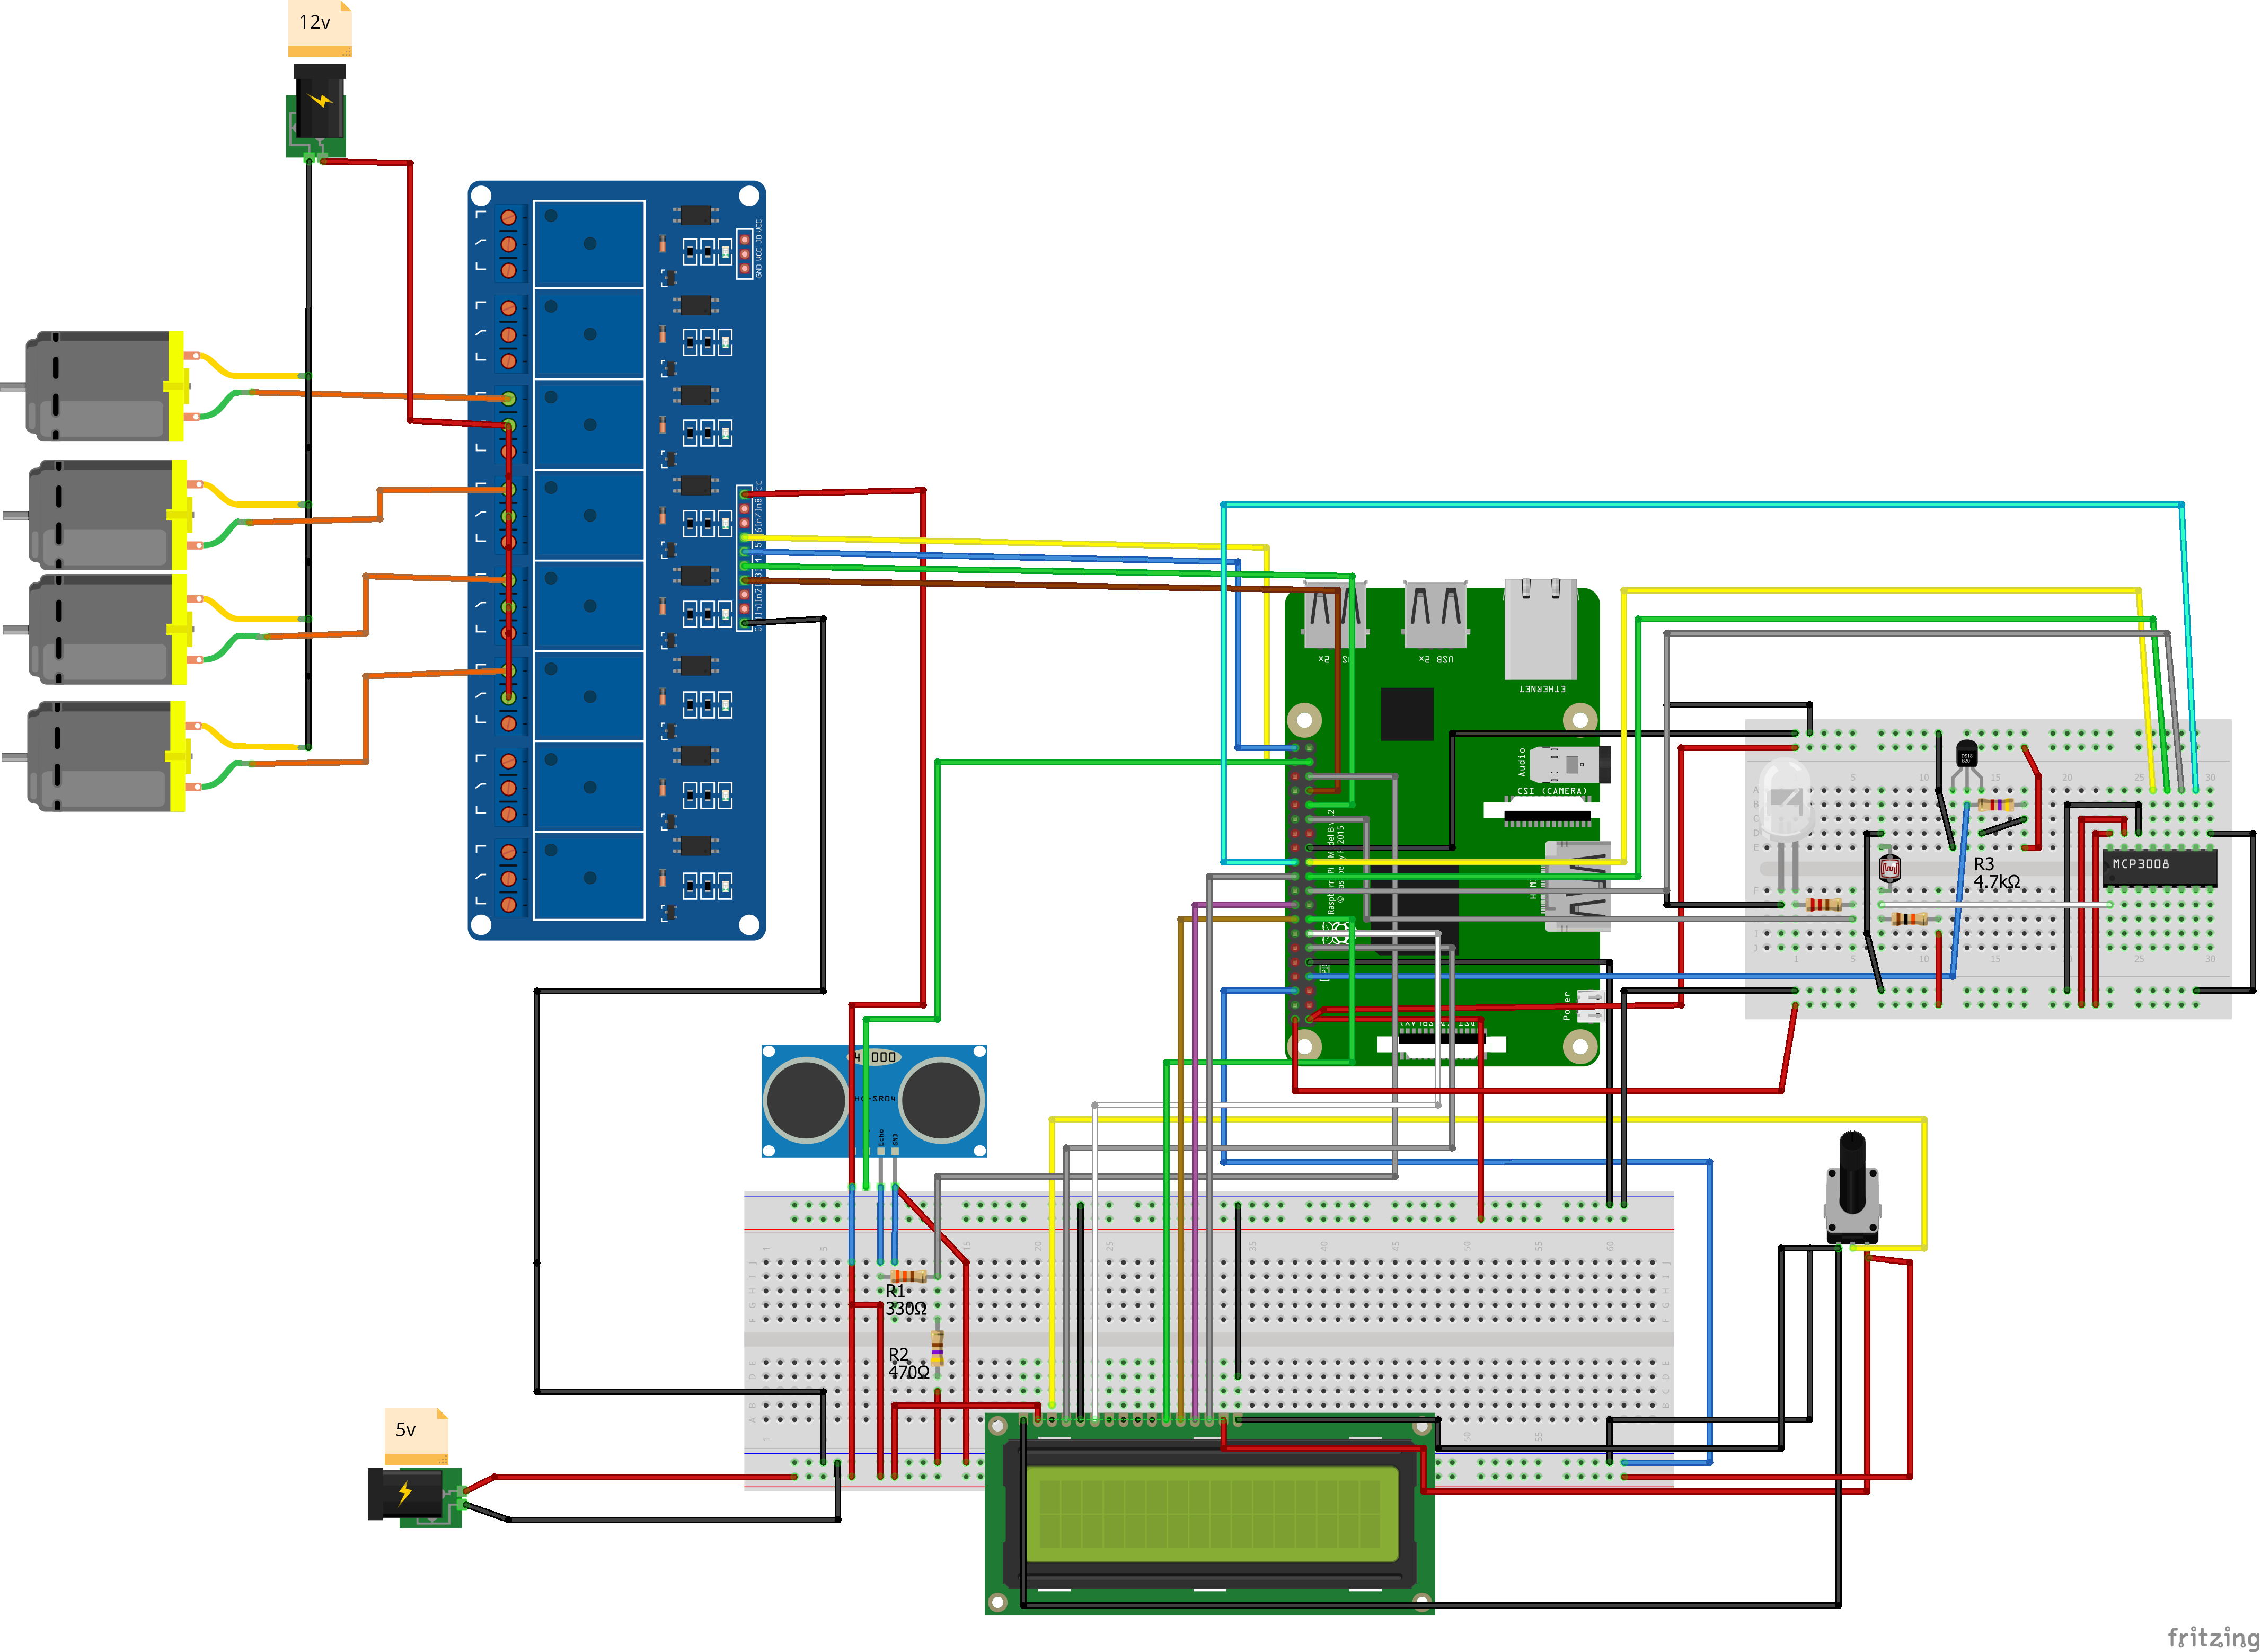Select the R2 470Ω label text

coord(908,1363)
